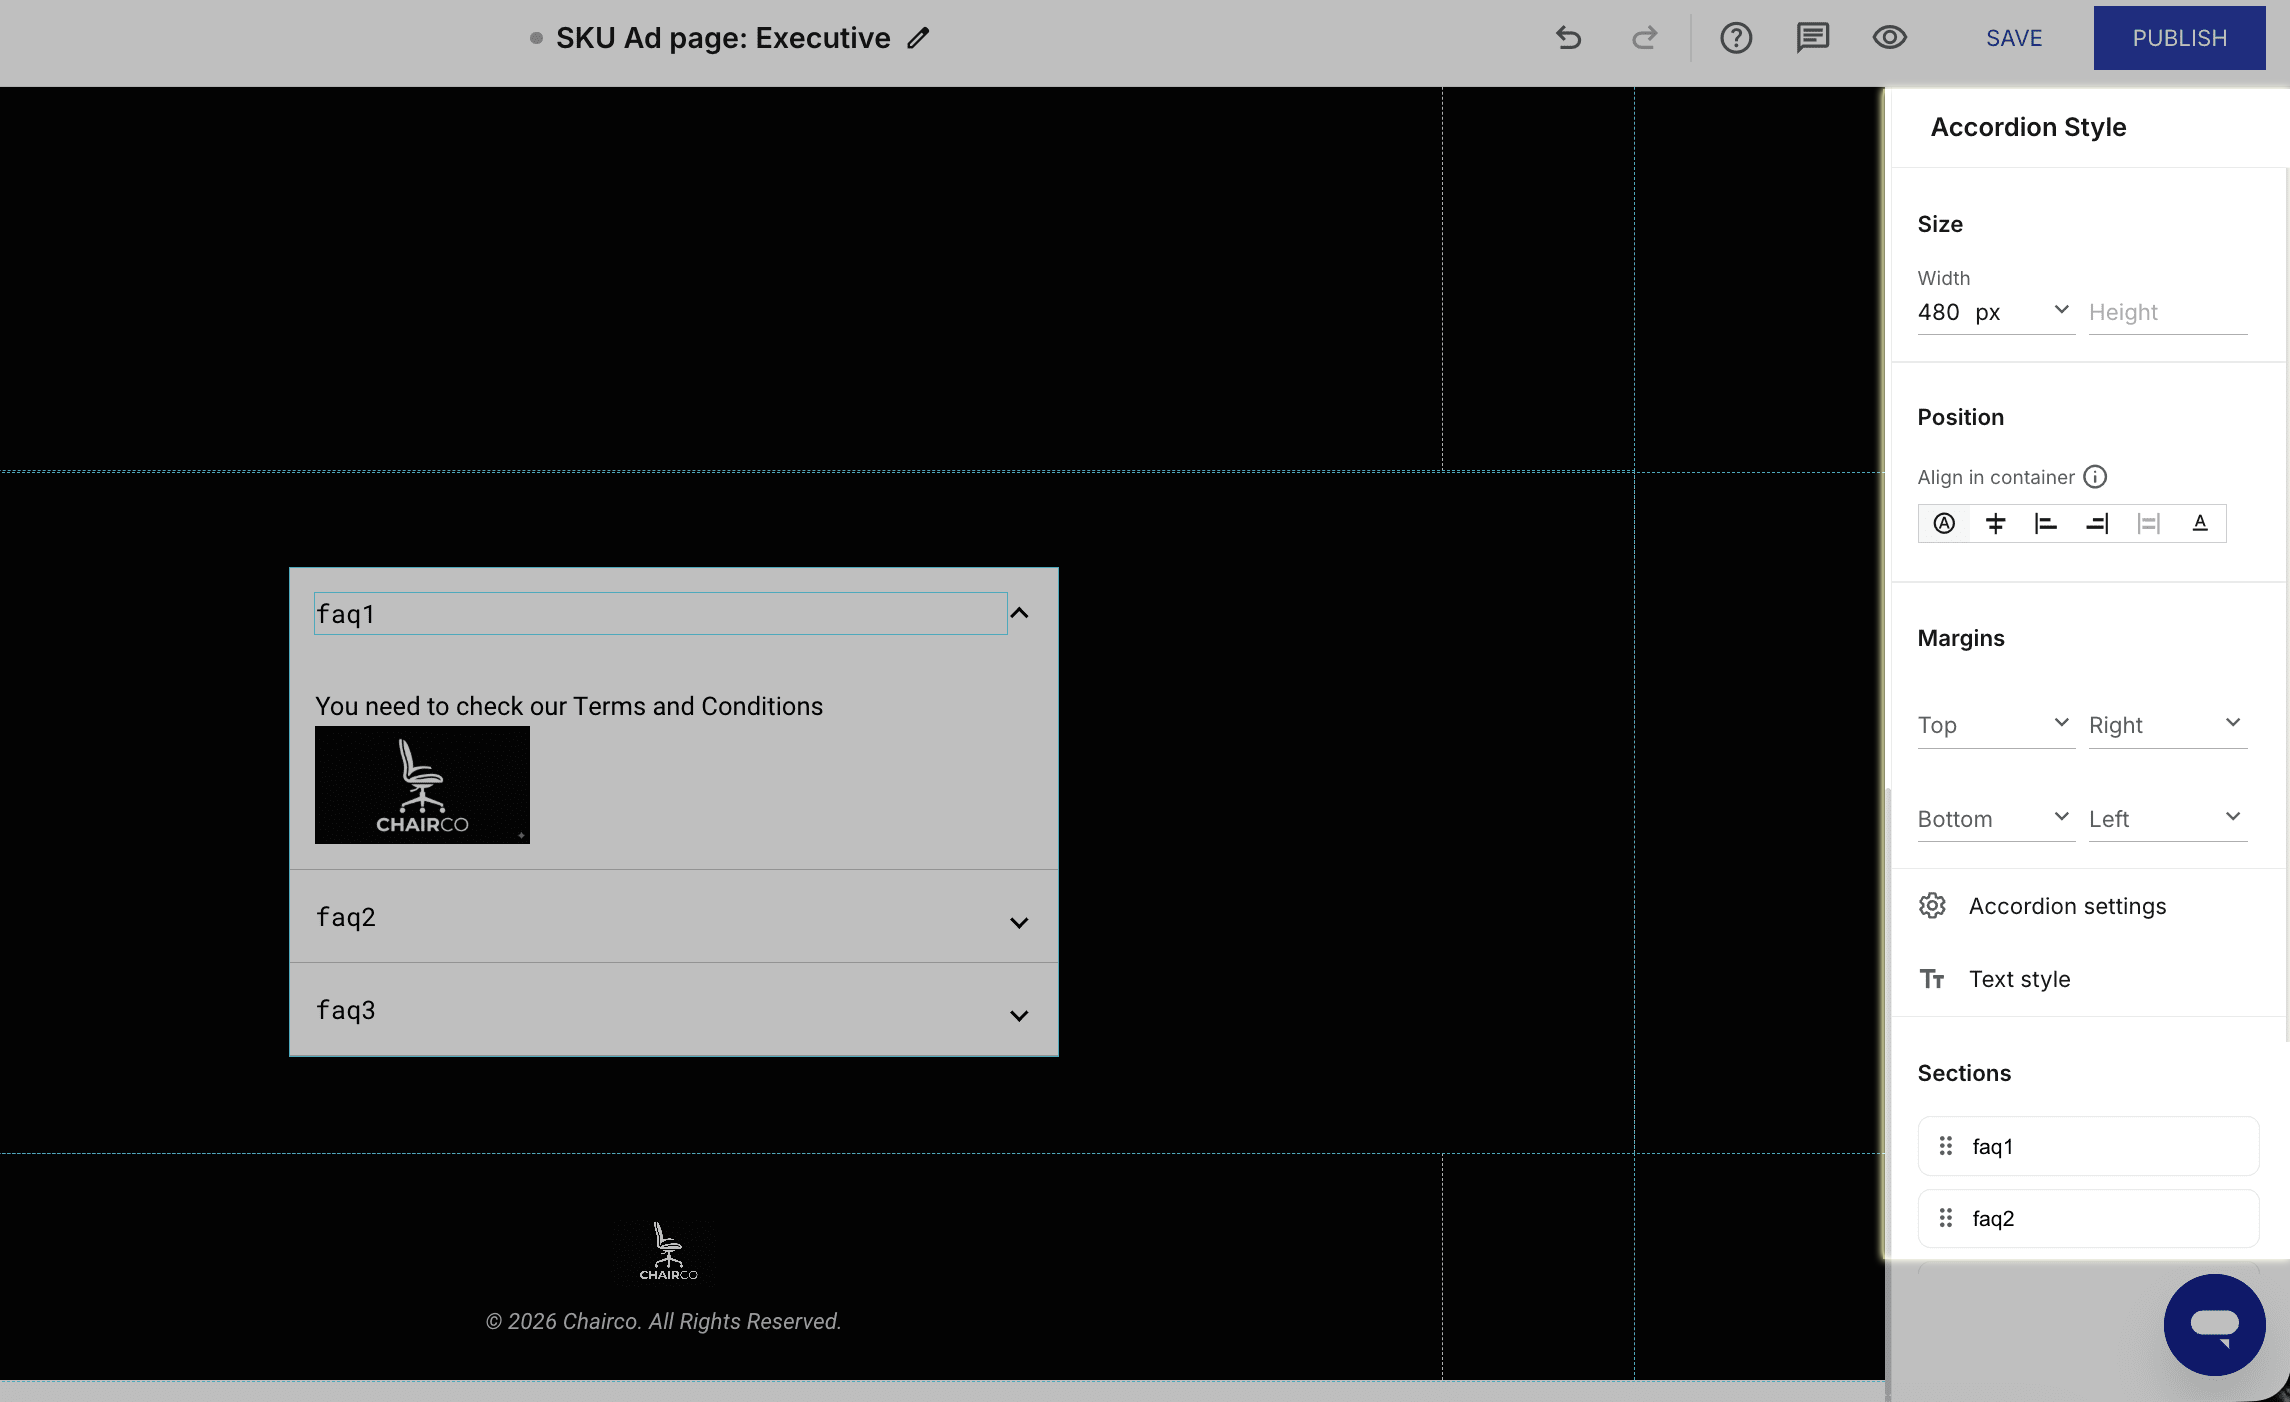Image resolution: width=2290 pixels, height=1402 pixels.
Task: Click the SAVE button
Action: click(2014, 38)
